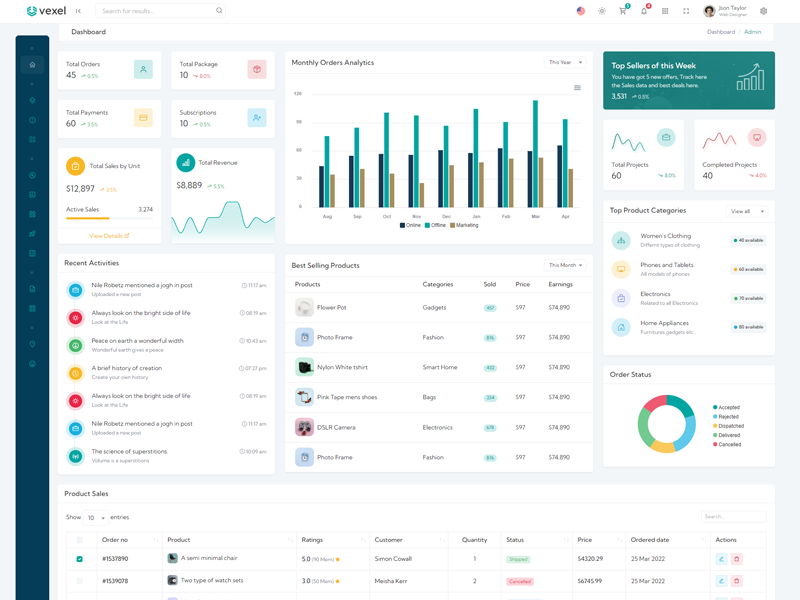The width and height of the screenshot is (800, 600).
Task: Open settings gear in top right
Action: pos(764,11)
